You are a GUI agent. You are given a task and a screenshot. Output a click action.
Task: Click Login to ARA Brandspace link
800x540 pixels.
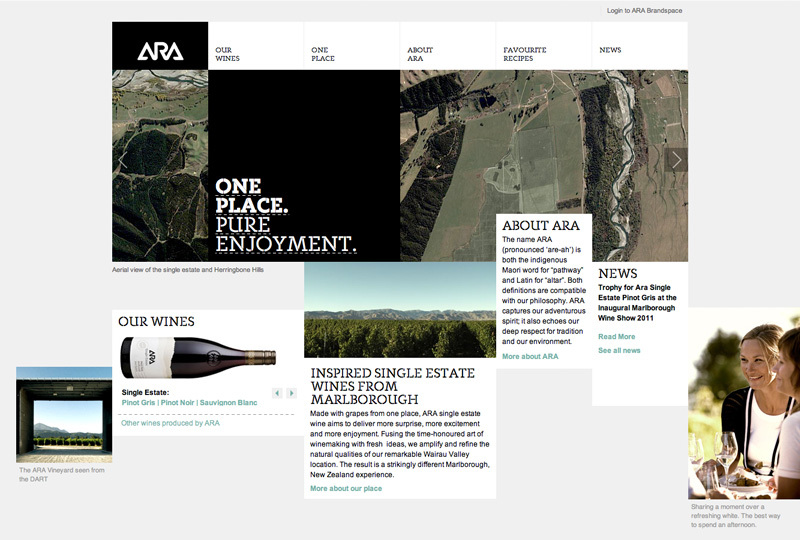click(x=644, y=10)
